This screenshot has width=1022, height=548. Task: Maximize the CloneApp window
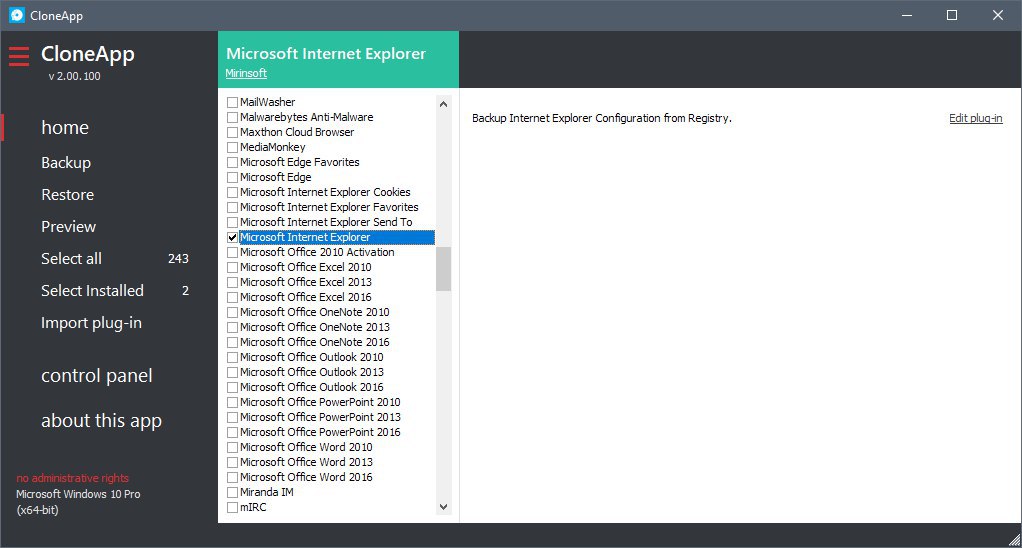tap(952, 15)
